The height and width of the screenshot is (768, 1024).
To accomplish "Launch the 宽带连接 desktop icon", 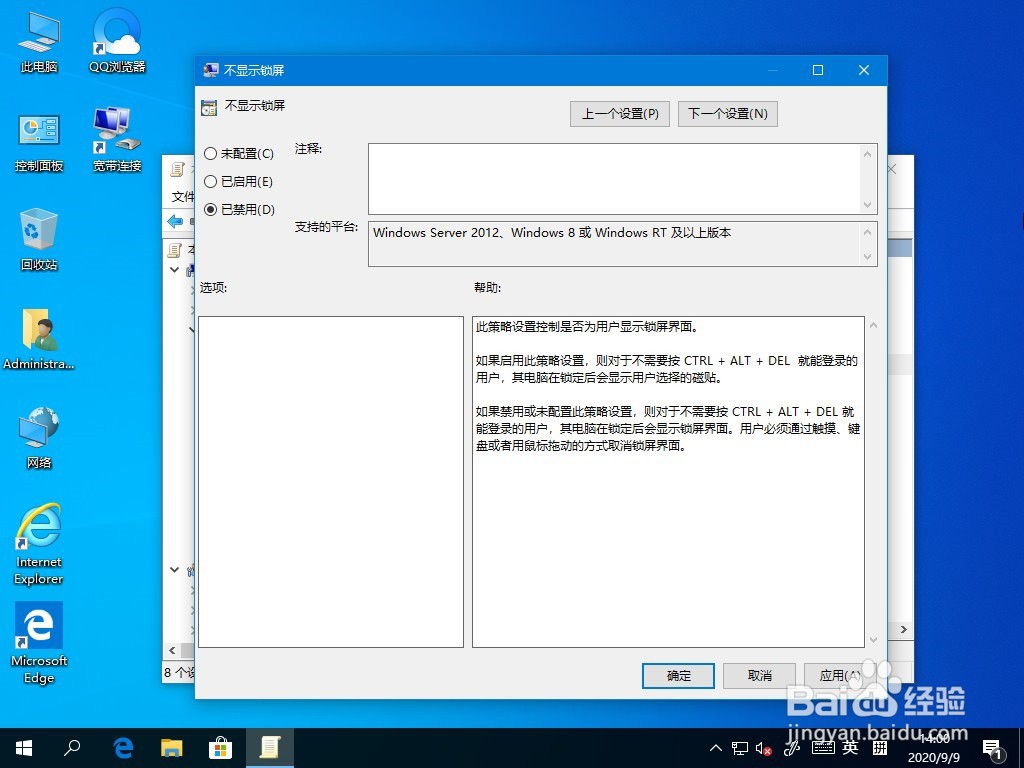I will tap(115, 130).
